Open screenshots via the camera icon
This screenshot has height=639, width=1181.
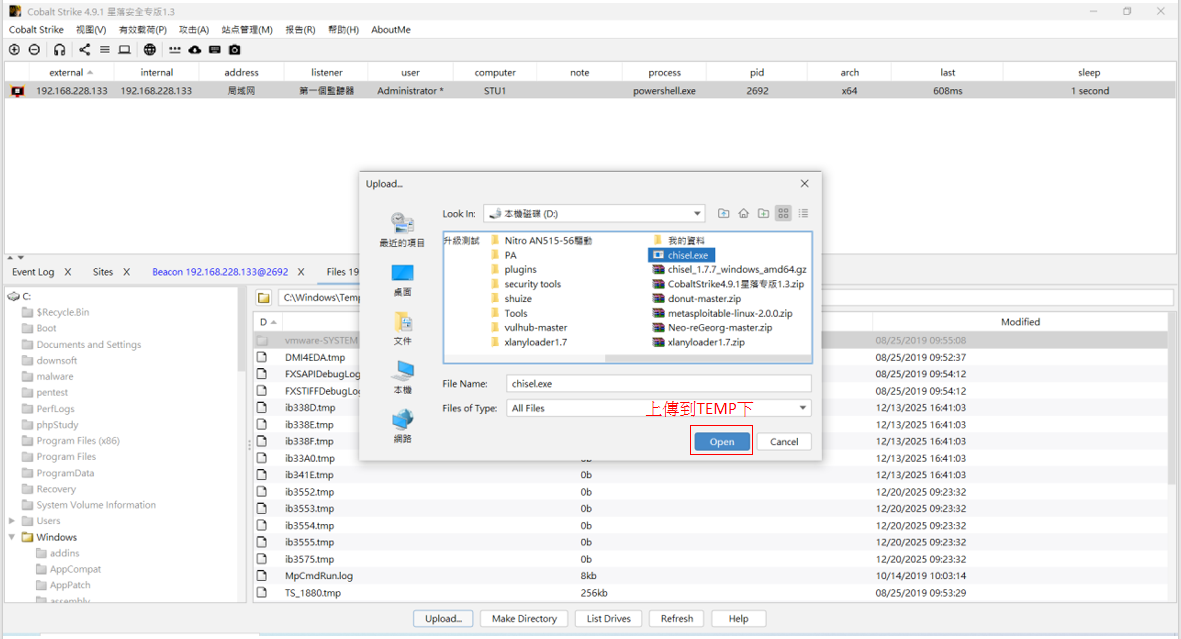click(x=235, y=50)
